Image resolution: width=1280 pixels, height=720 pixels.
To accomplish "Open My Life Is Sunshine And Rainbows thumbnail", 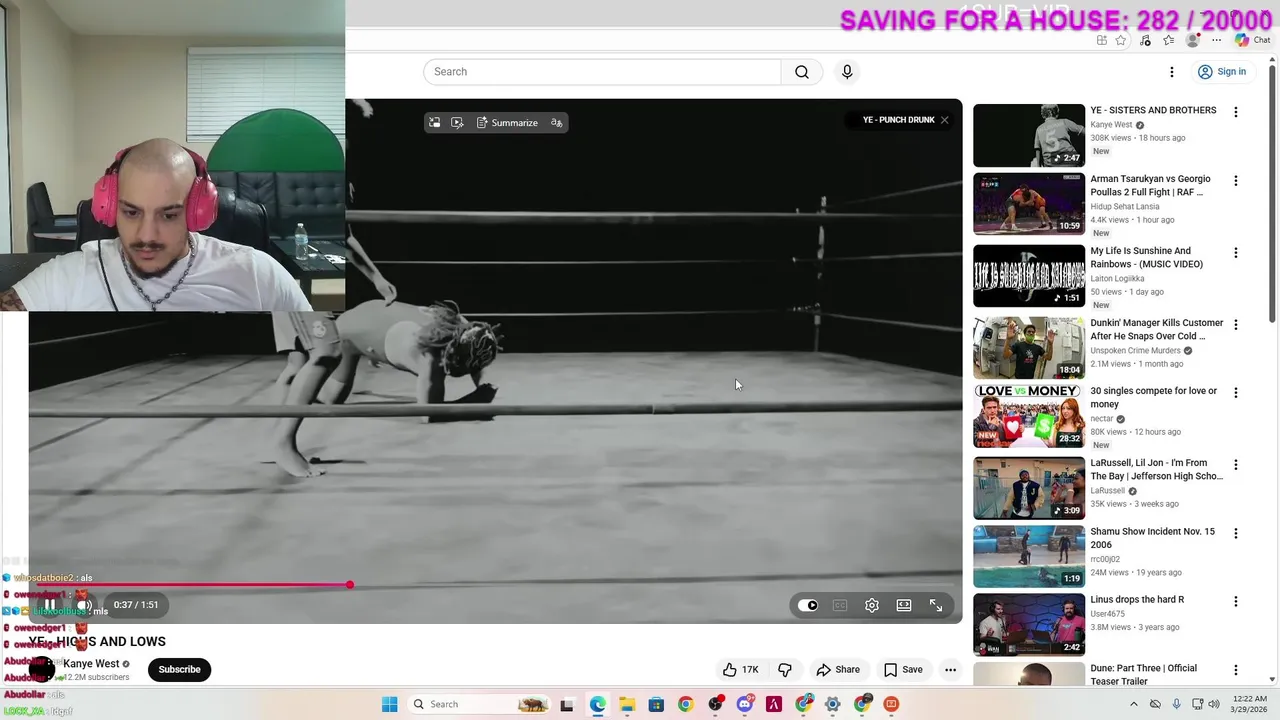I will coord(1029,276).
